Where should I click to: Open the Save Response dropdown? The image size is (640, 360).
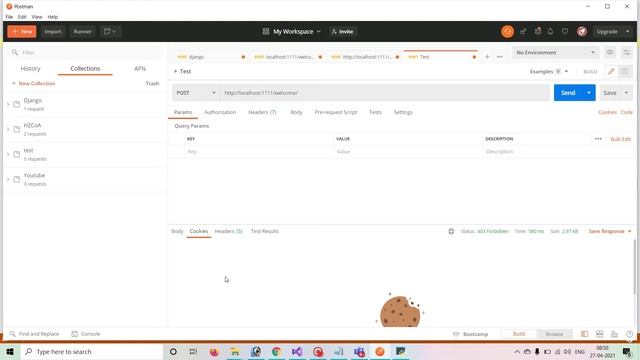tap(610, 231)
